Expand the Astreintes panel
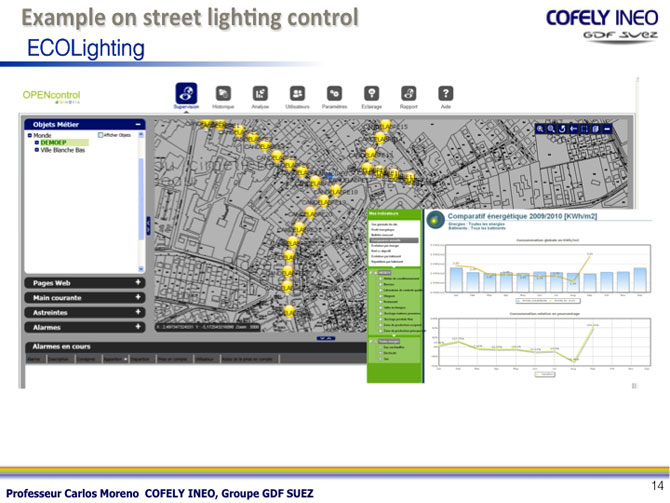The image size is (670, 503). [x=138, y=312]
